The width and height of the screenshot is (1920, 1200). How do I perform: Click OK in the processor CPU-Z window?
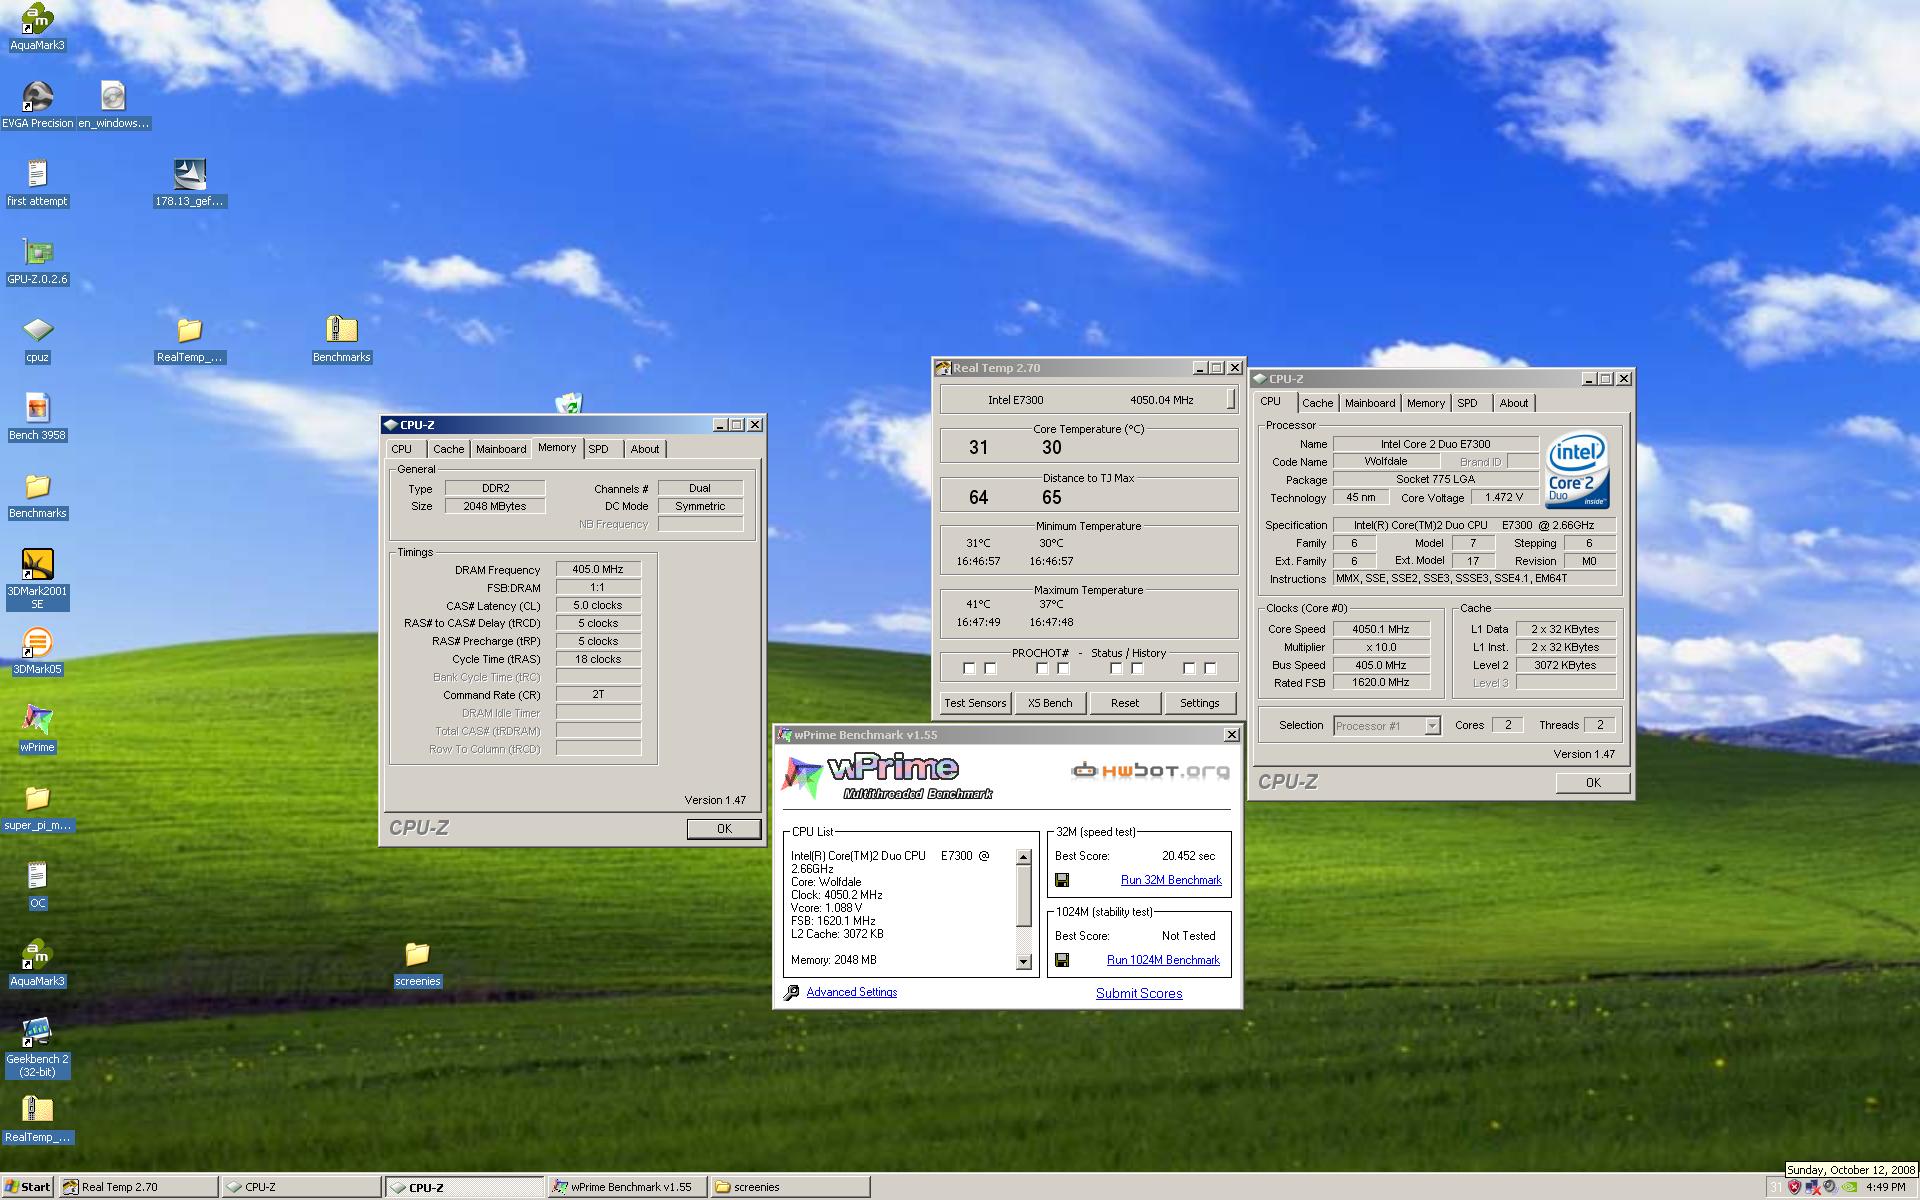pyautogui.click(x=1593, y=783)
